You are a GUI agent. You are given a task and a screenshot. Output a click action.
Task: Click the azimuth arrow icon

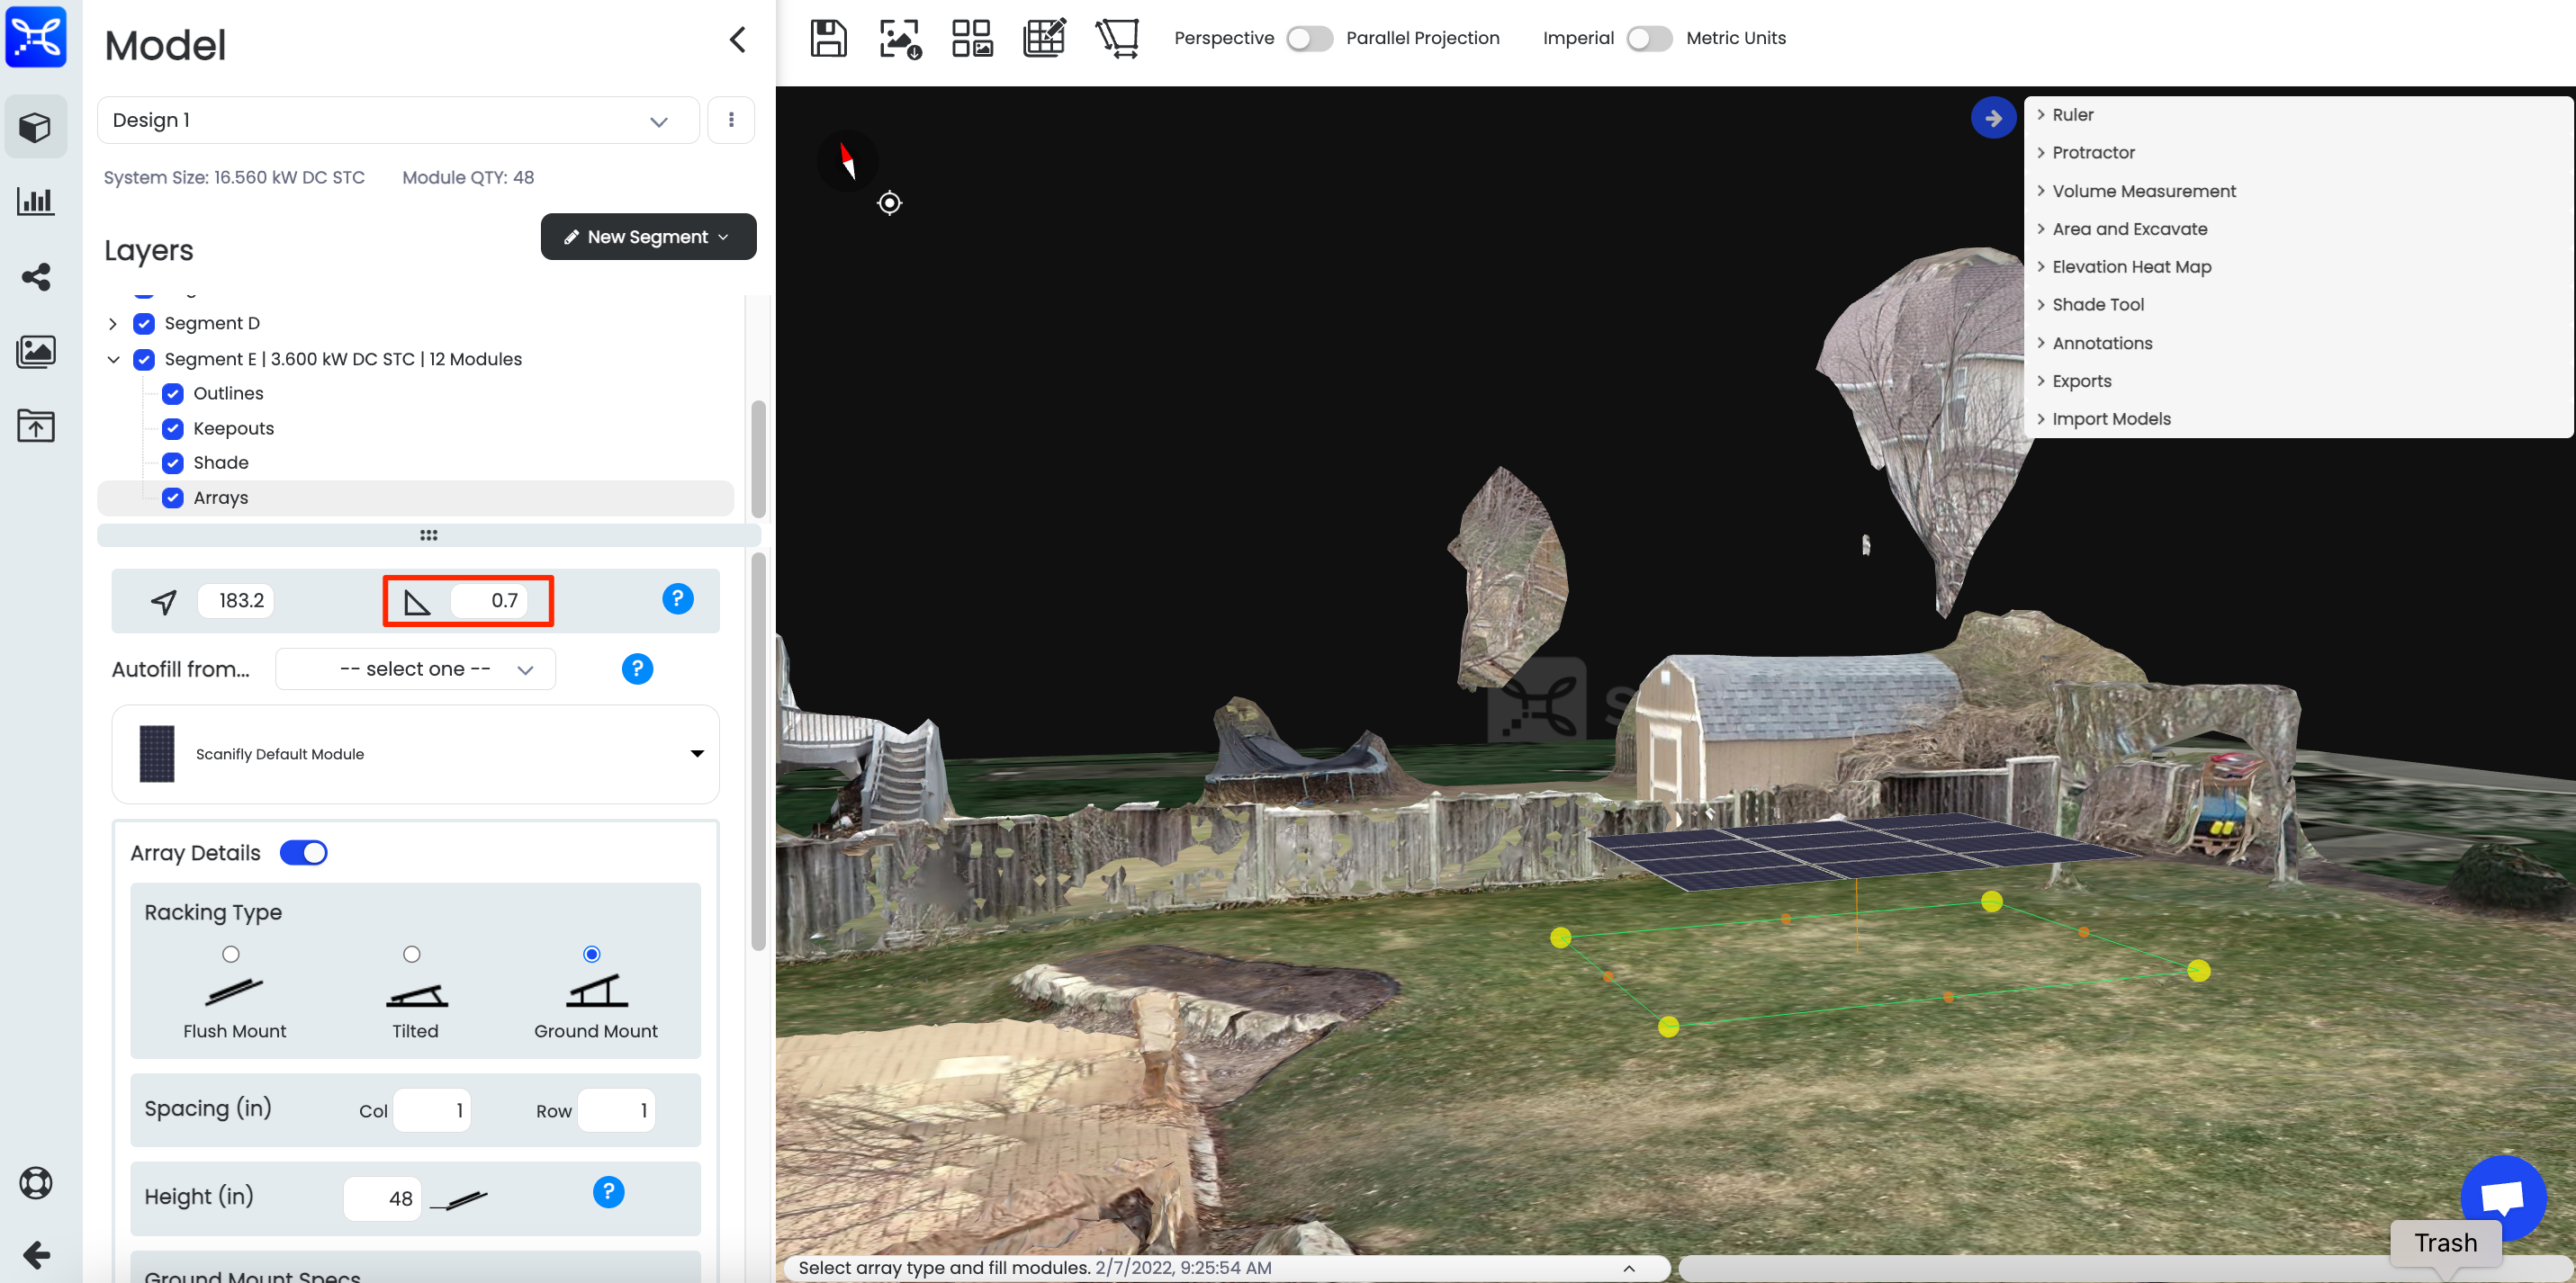[164, 601]
